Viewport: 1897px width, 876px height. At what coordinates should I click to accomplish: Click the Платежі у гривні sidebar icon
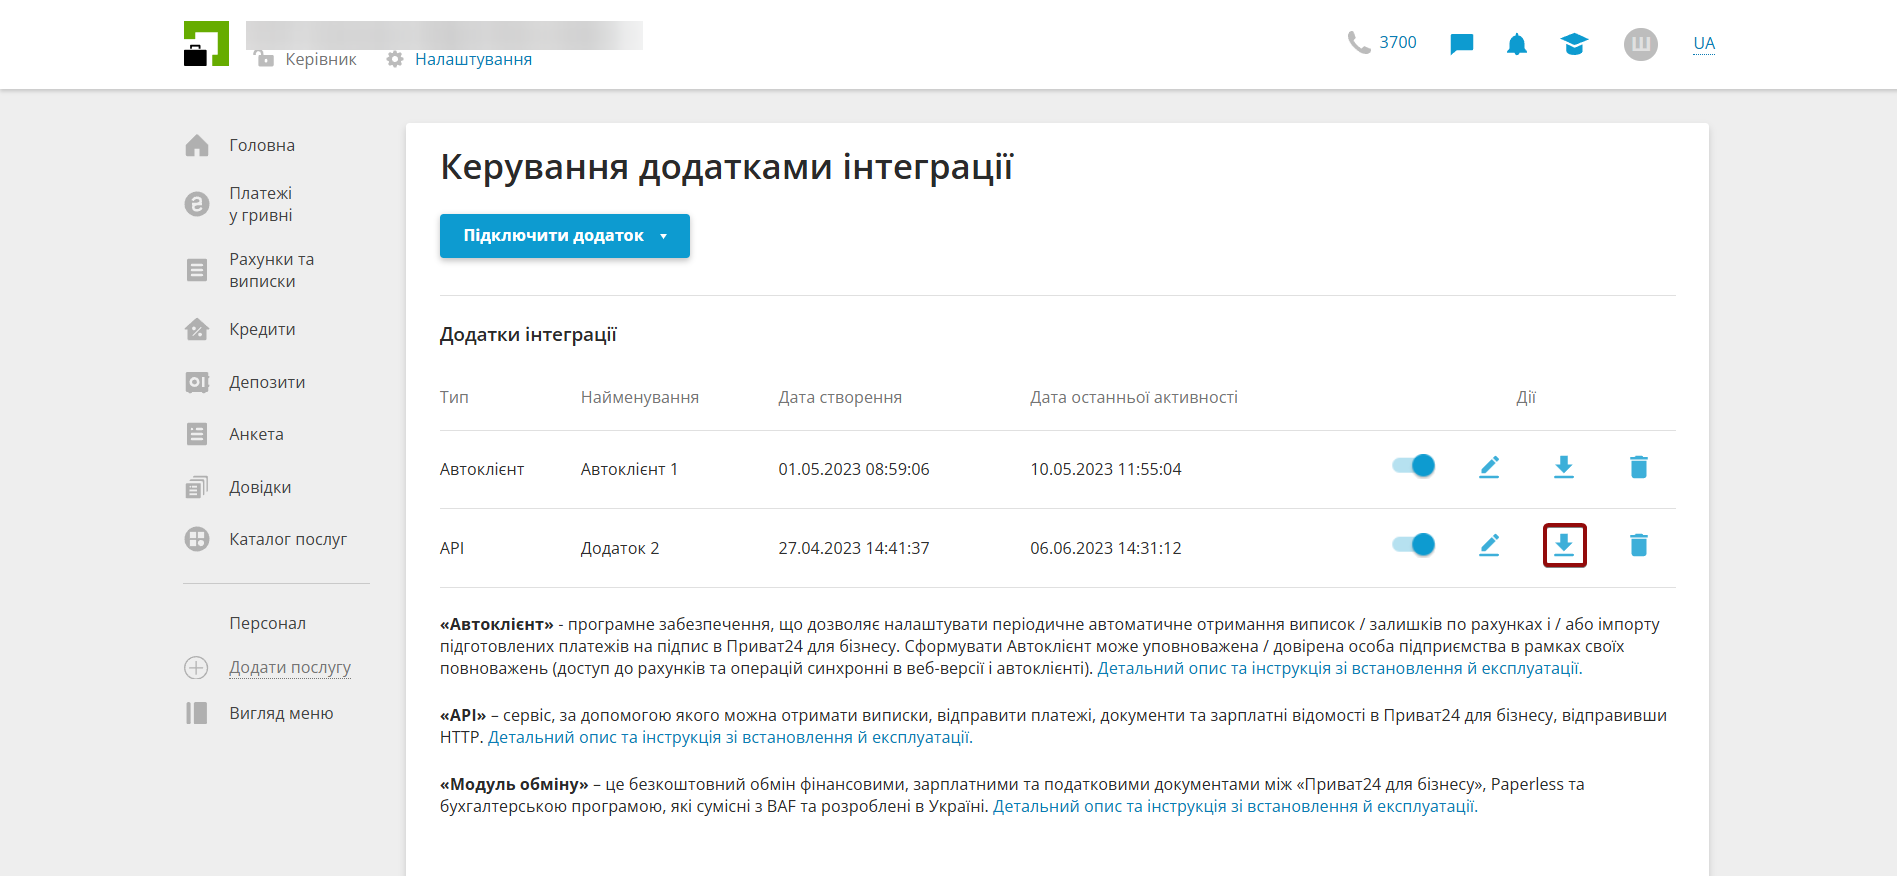pyautogui.click(x=197, y=204)
